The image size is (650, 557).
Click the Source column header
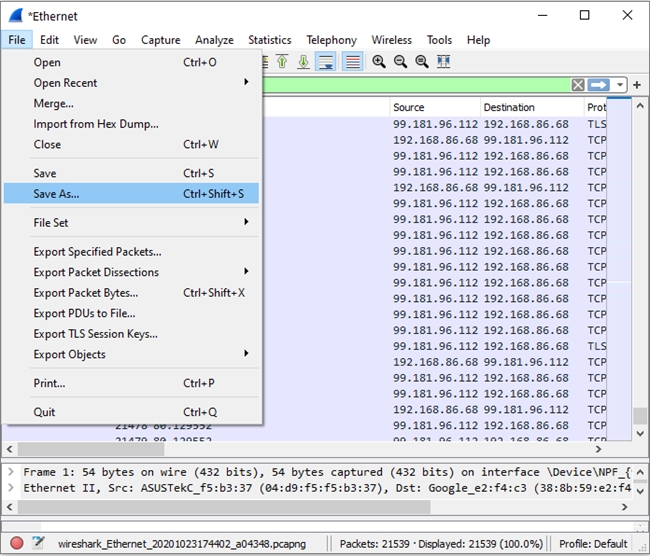click(x=433, y=107)
